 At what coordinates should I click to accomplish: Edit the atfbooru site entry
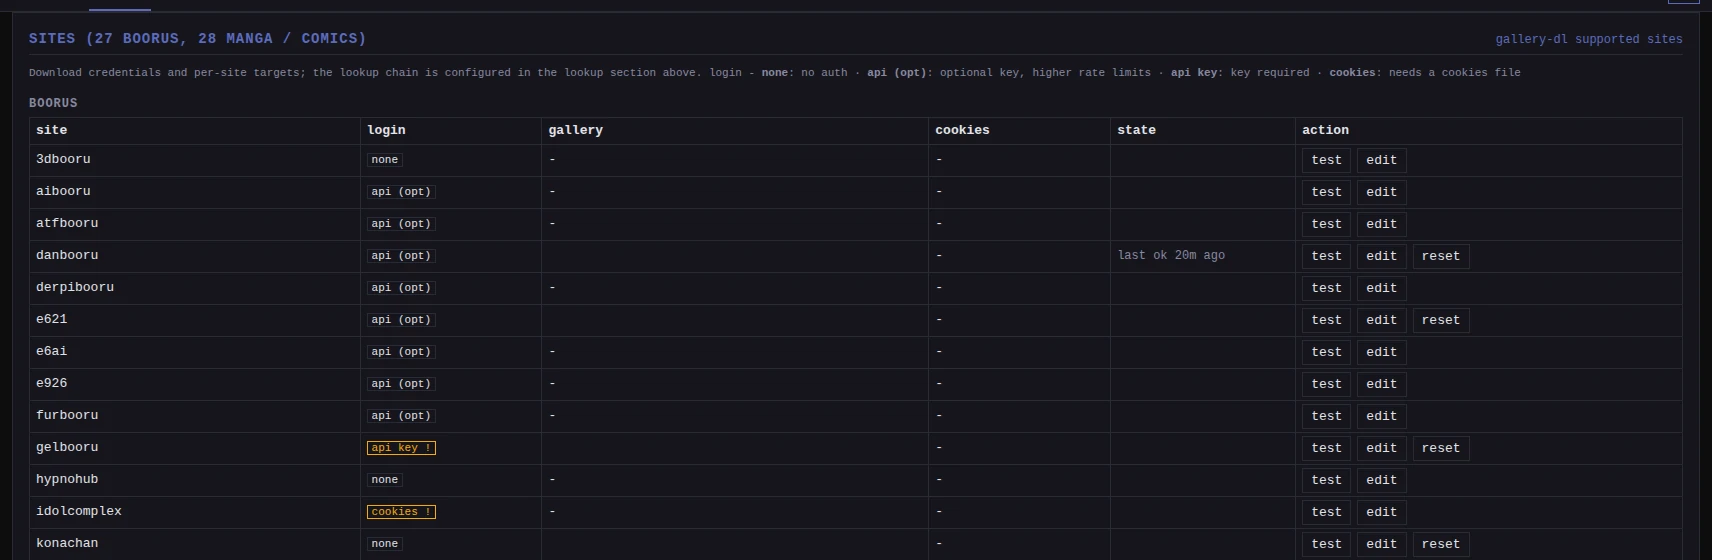tap(1381, 224)
